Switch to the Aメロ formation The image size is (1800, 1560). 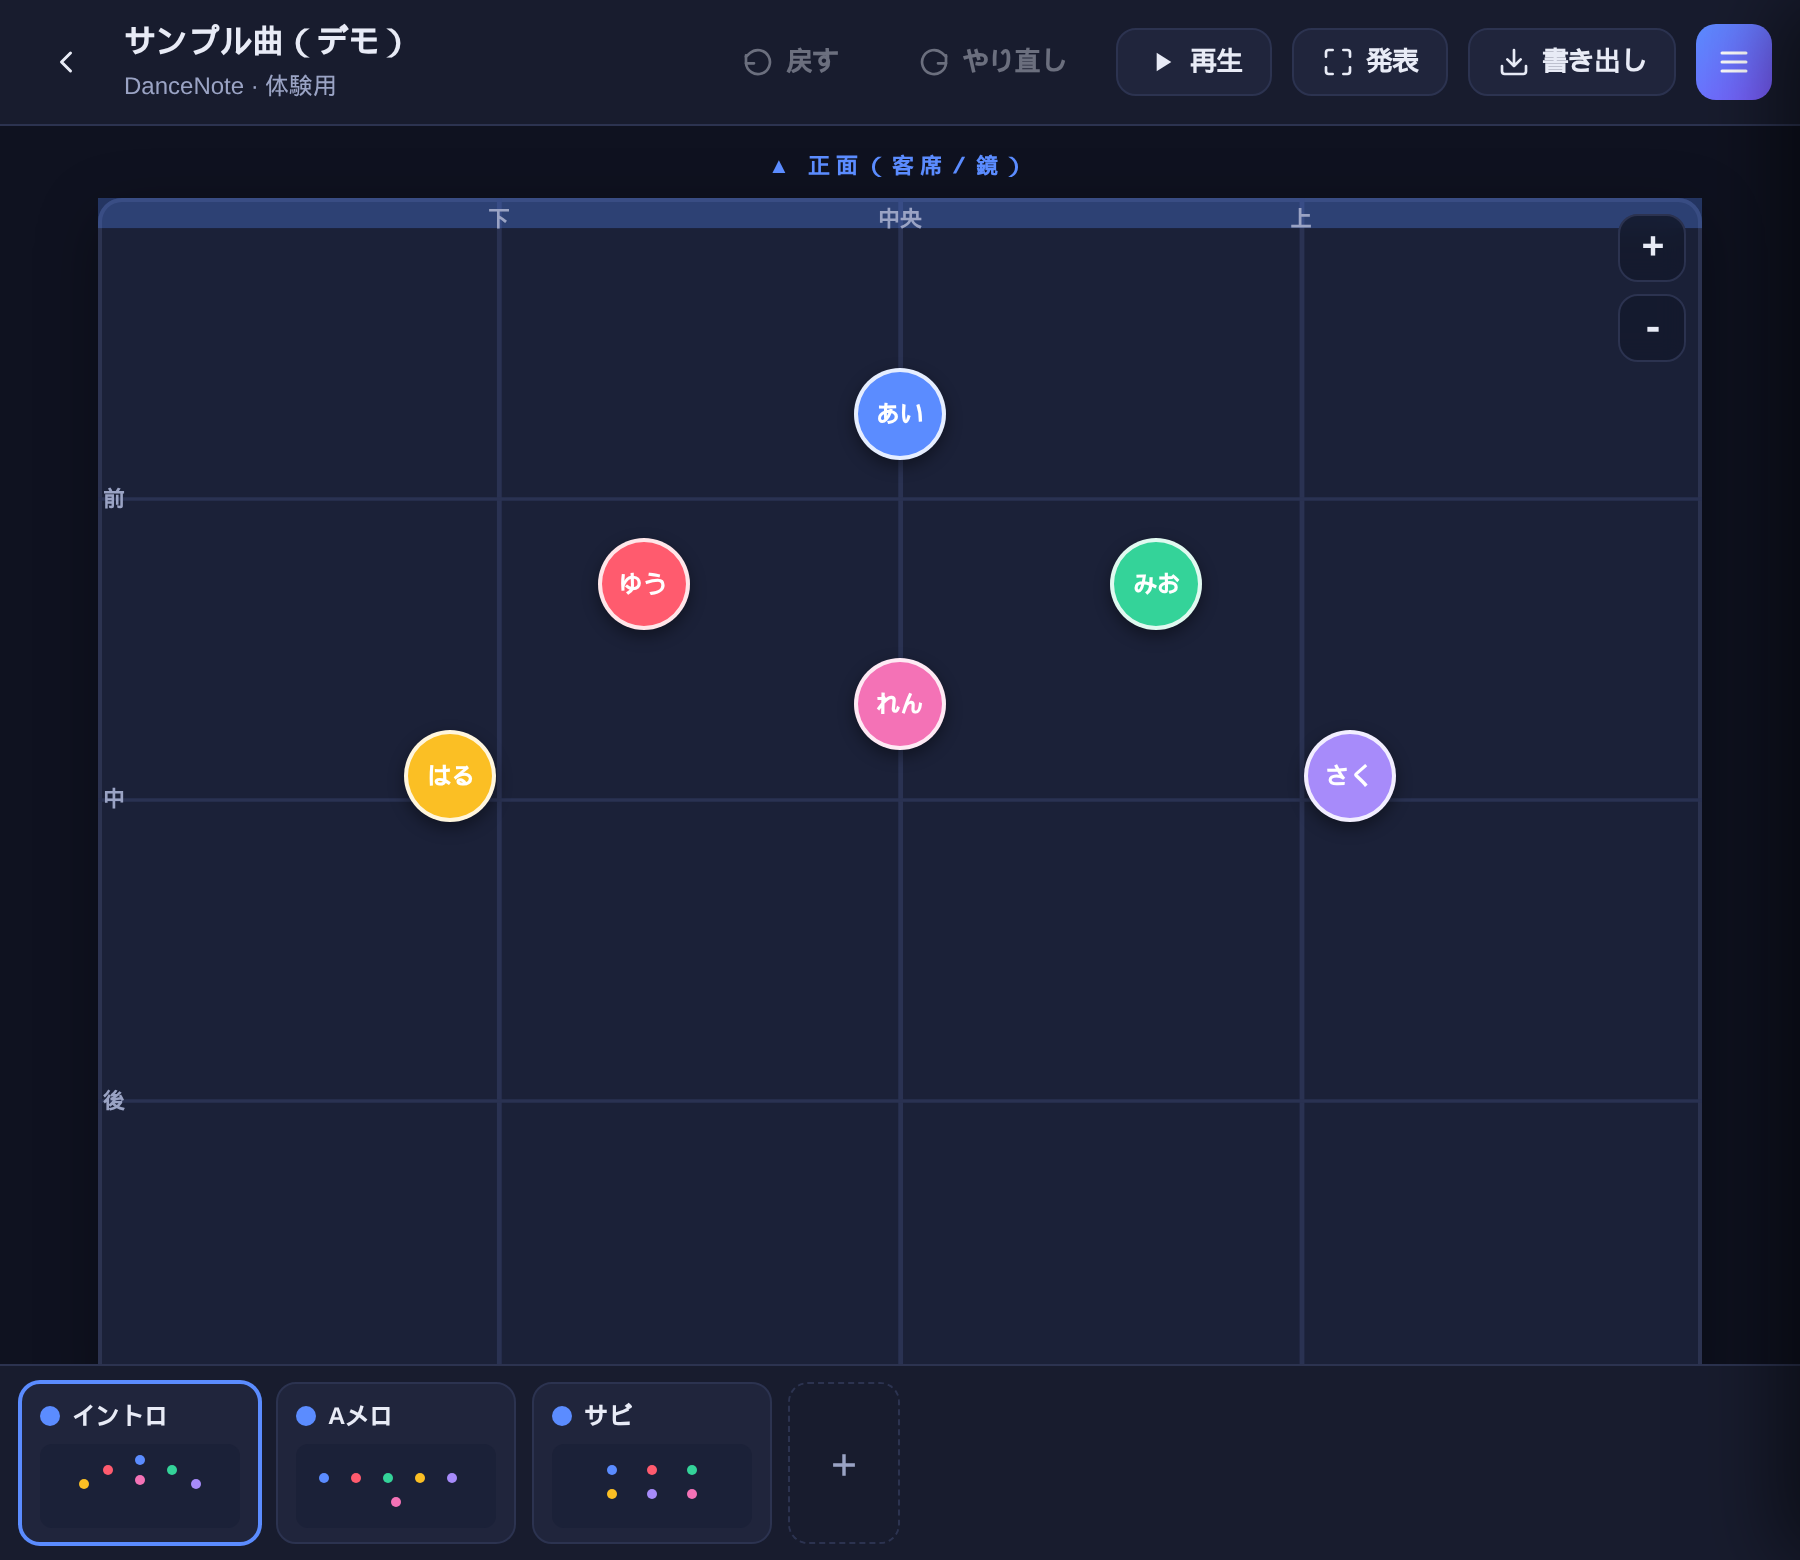(x=396, y=1463)
